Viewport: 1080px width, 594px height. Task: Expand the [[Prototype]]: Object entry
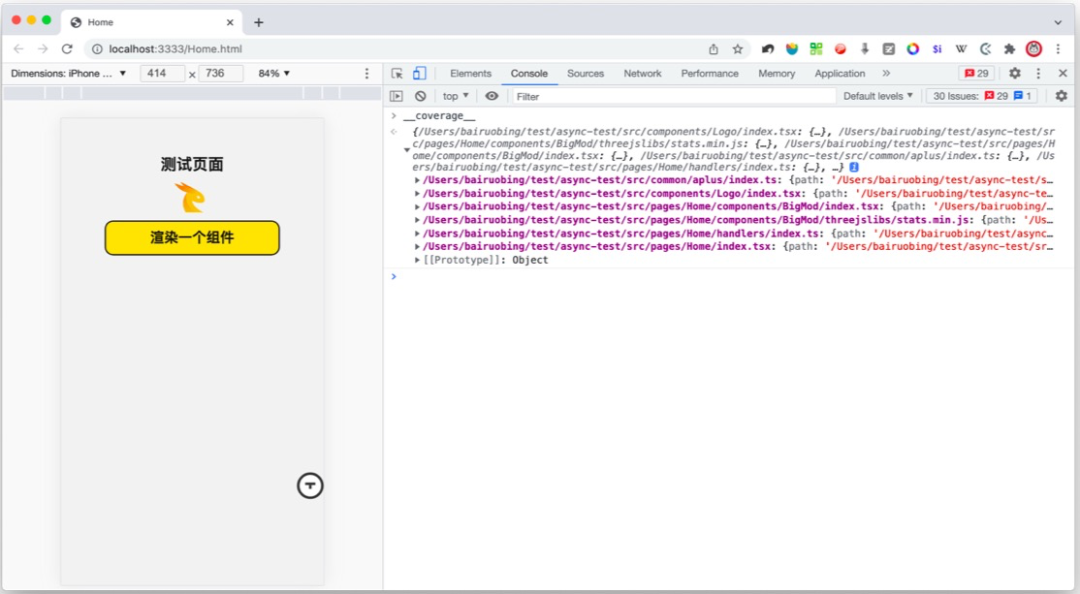pyautogui.click(x=417, y=260)
